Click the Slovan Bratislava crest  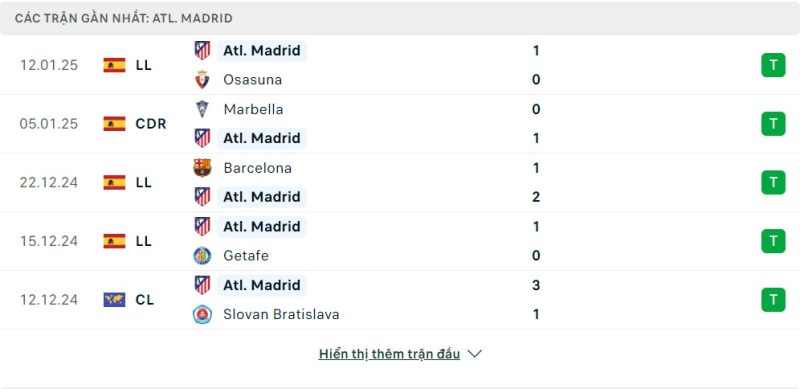pyautogui.click(x=202, y=314)
